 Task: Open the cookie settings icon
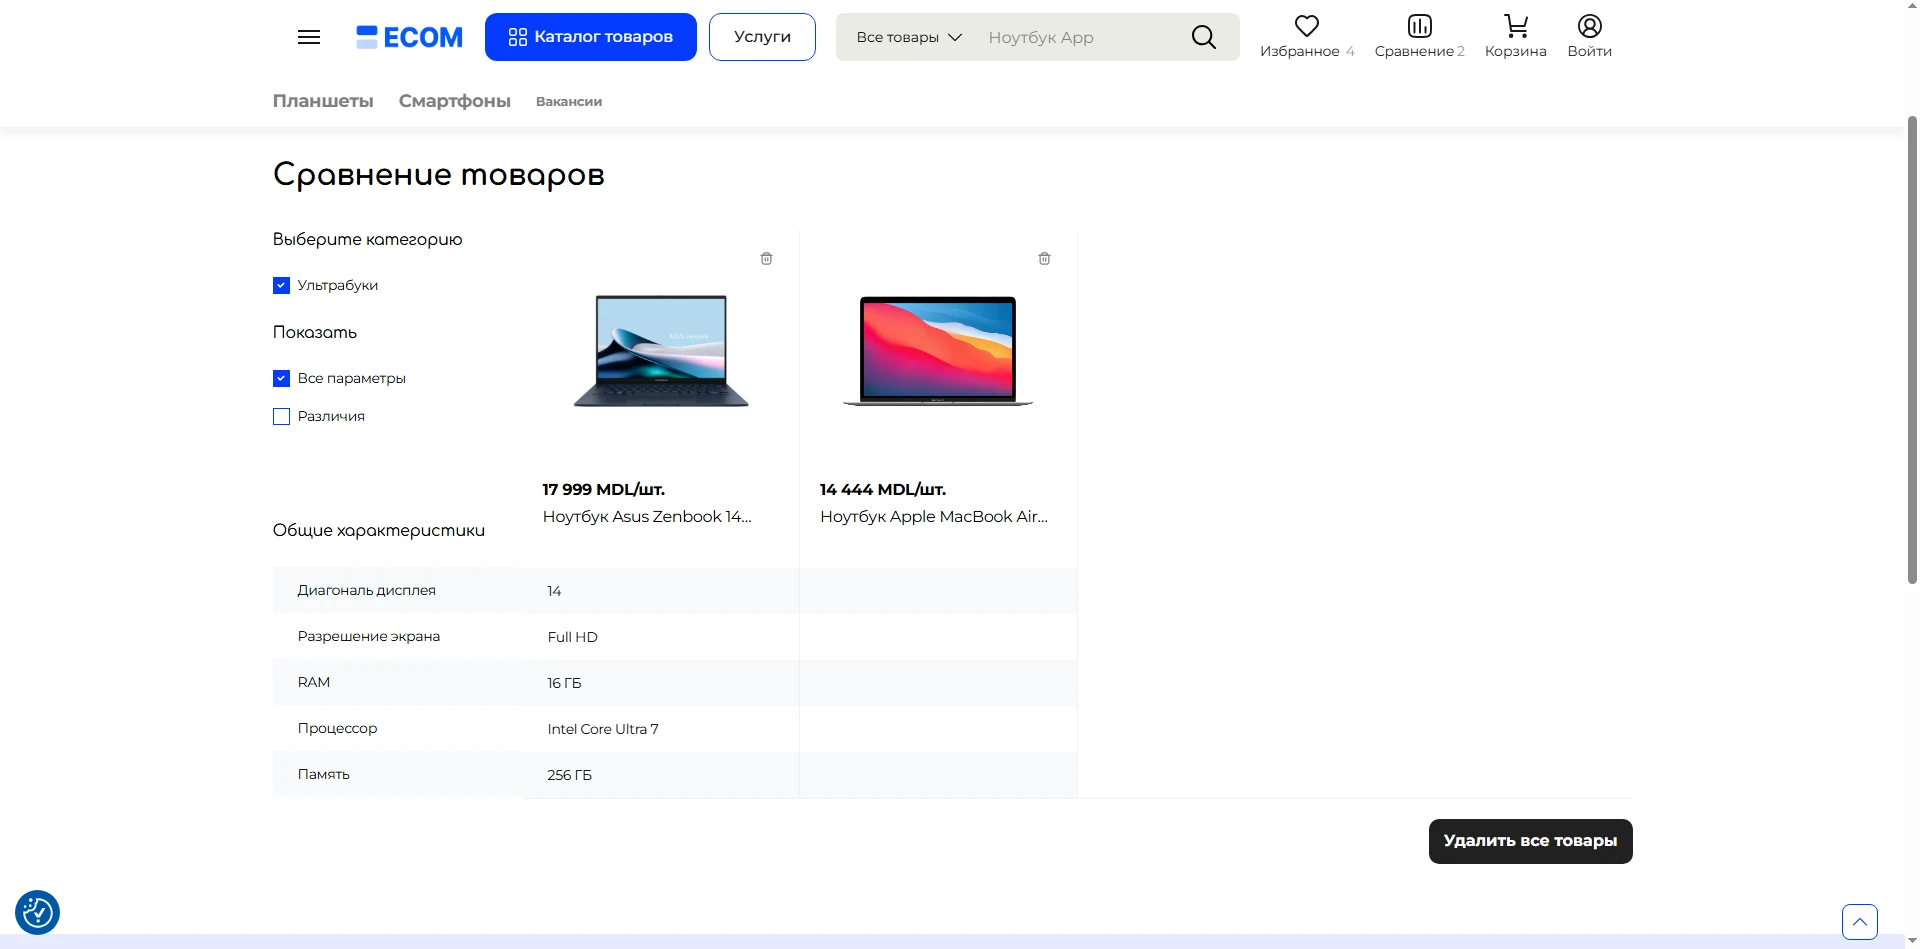[x=38, y=912]
